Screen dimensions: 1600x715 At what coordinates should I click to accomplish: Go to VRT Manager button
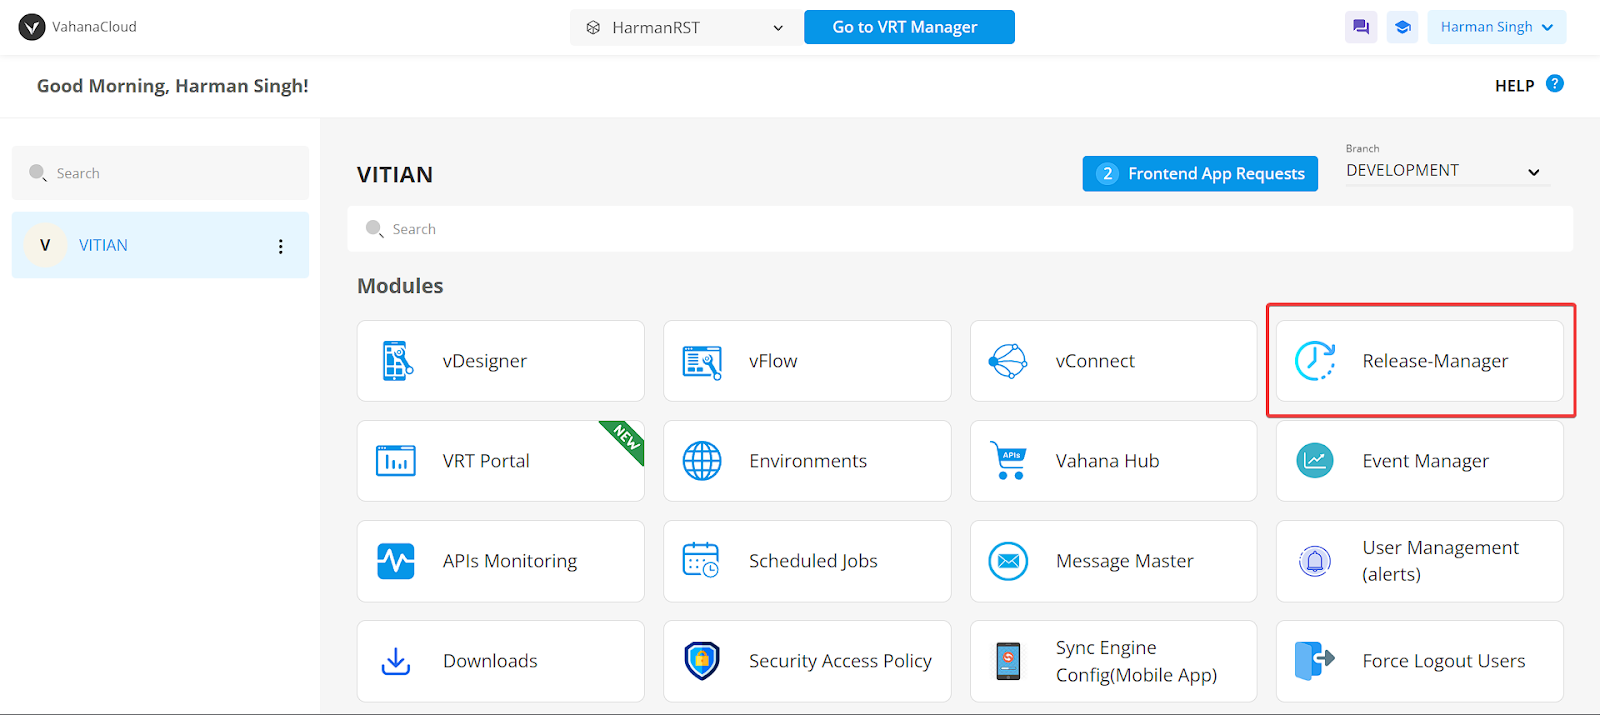(909, 27)
